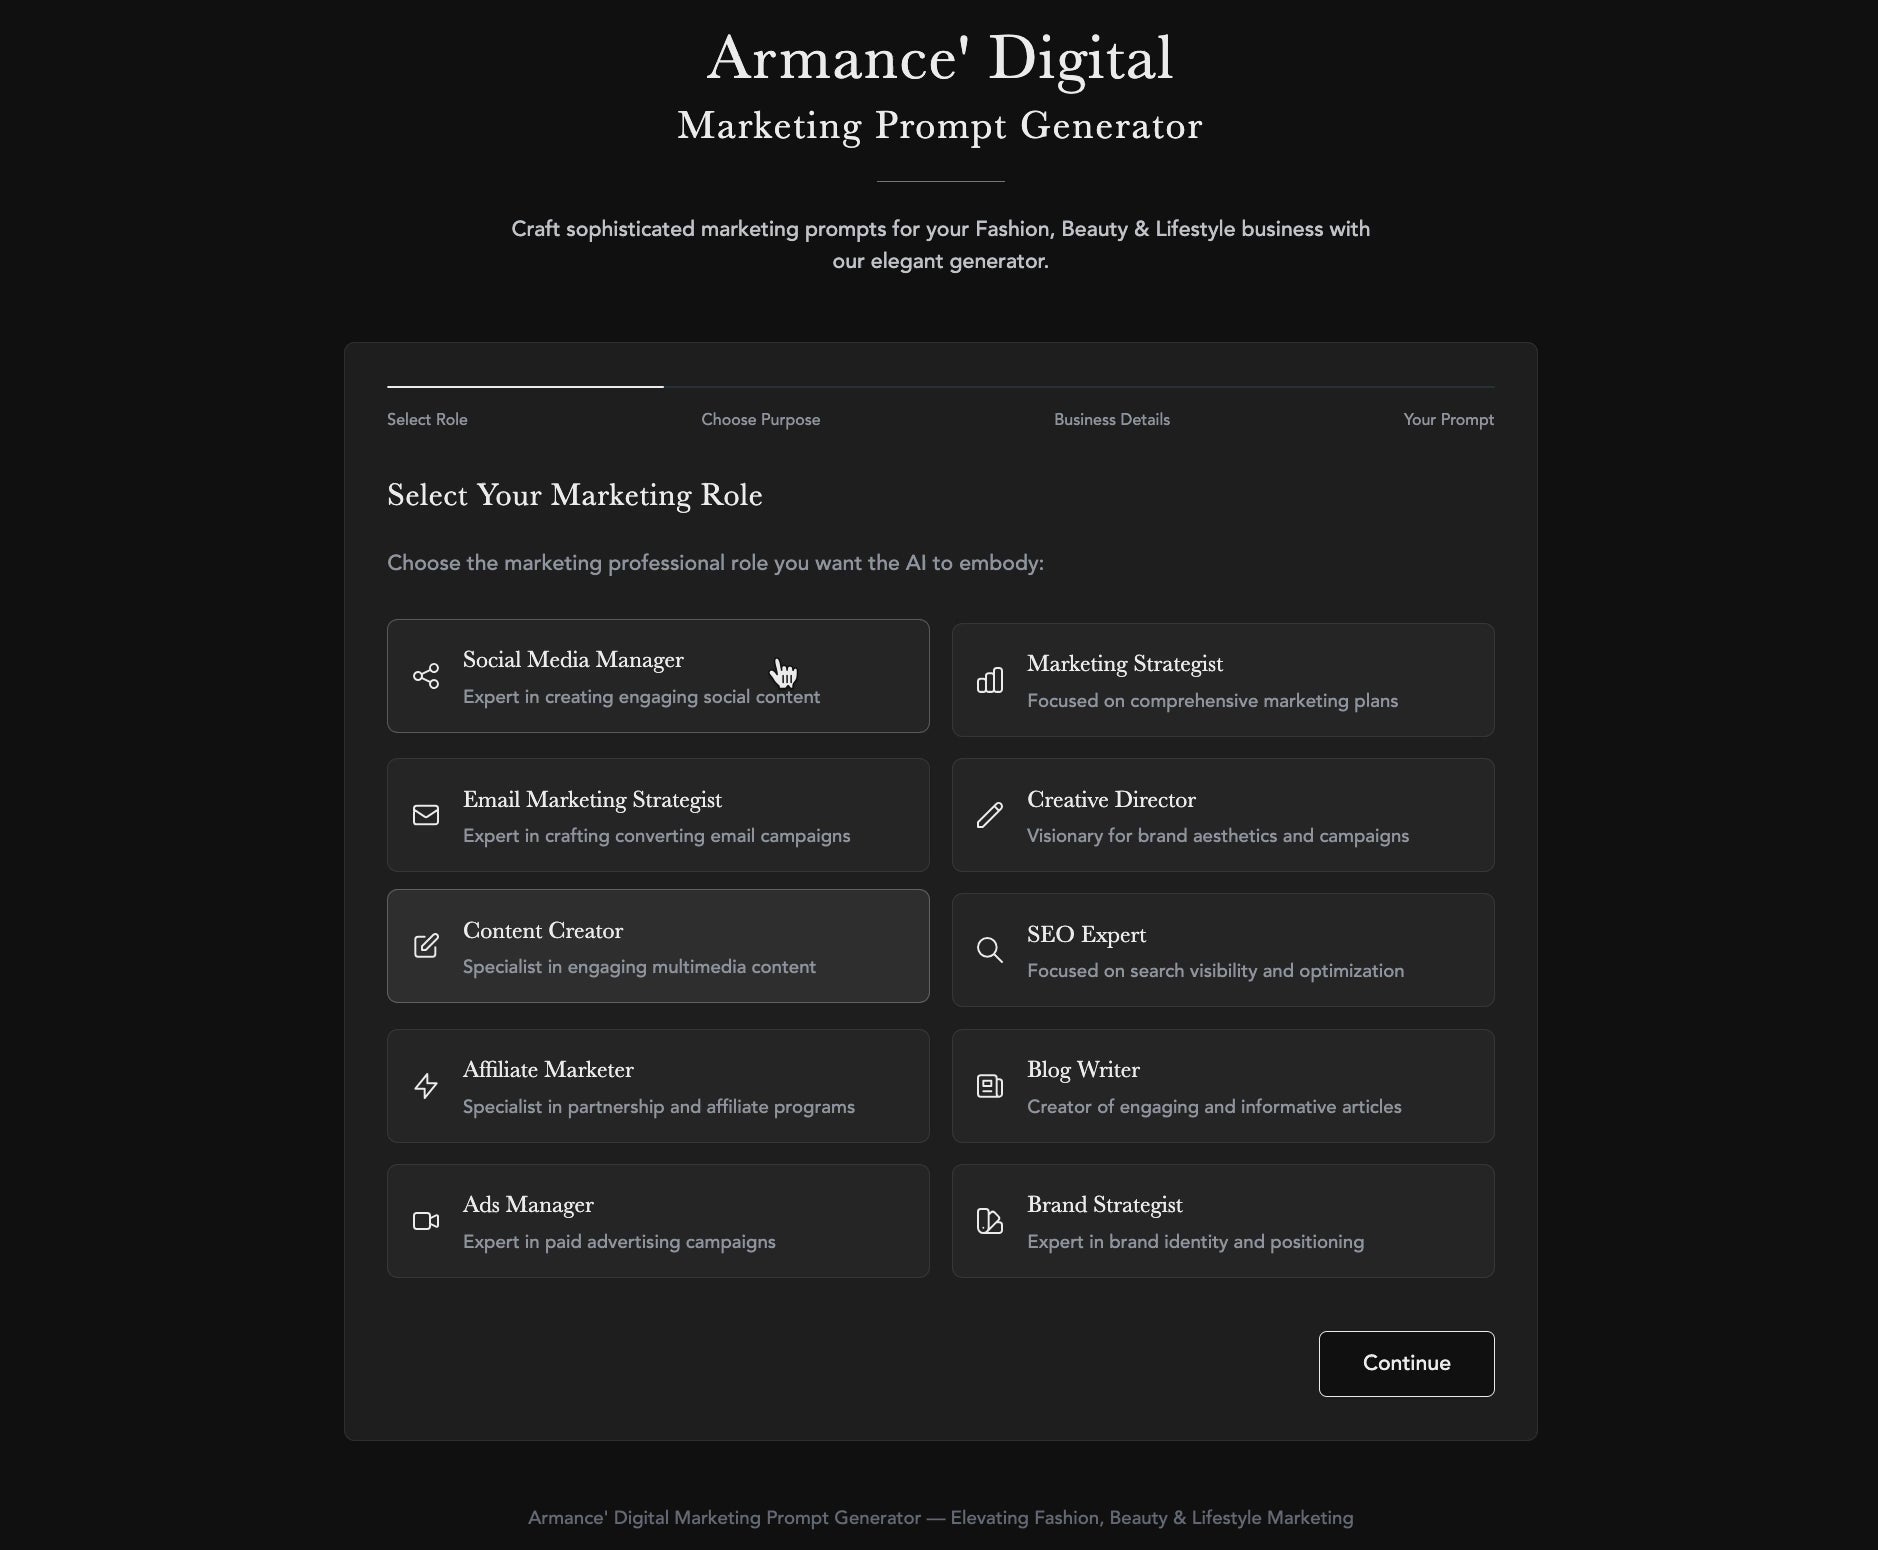Jump to the Business Details step
1878x1550 pixels.
[x=1111, y=420]
